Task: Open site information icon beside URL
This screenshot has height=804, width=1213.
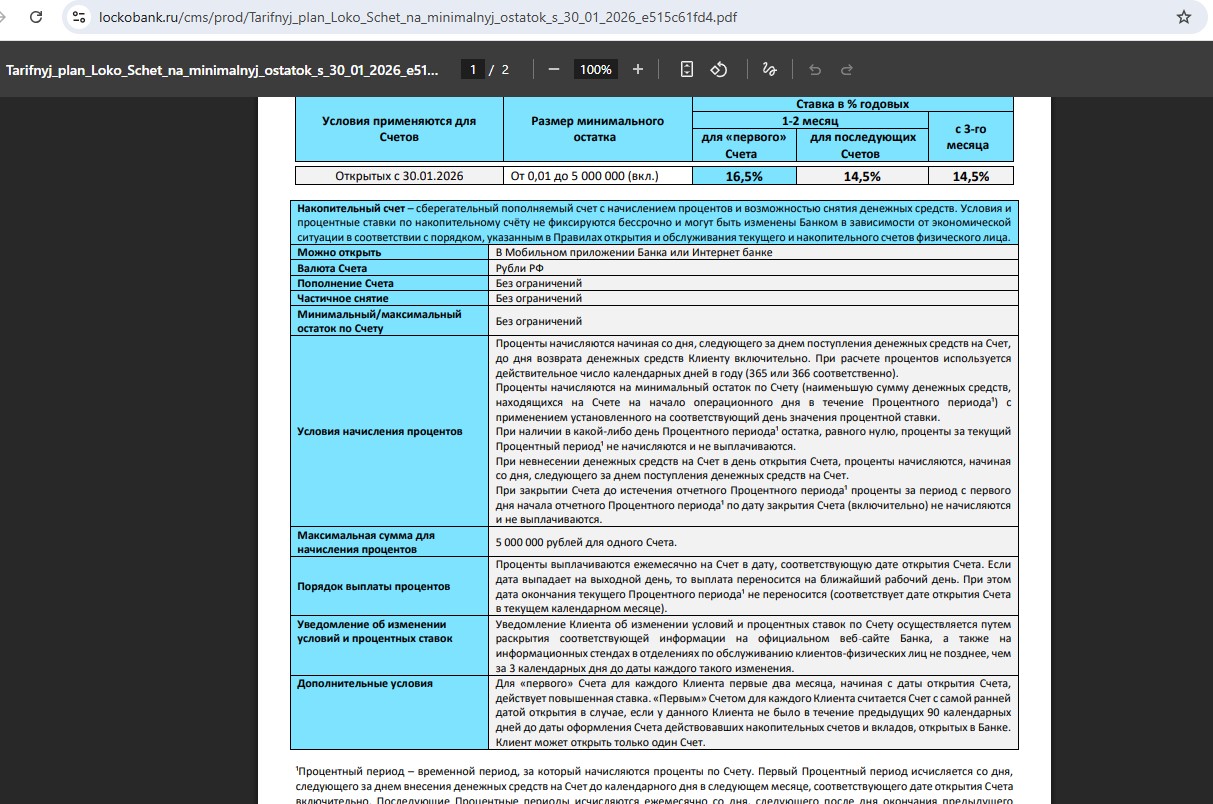Action: (x=80, y=17)
